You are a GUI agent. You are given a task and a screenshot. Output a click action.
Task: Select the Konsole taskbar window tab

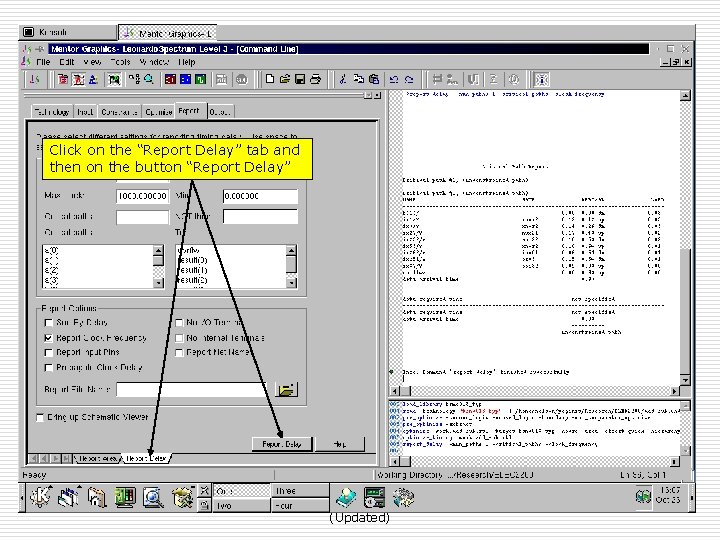68,32
